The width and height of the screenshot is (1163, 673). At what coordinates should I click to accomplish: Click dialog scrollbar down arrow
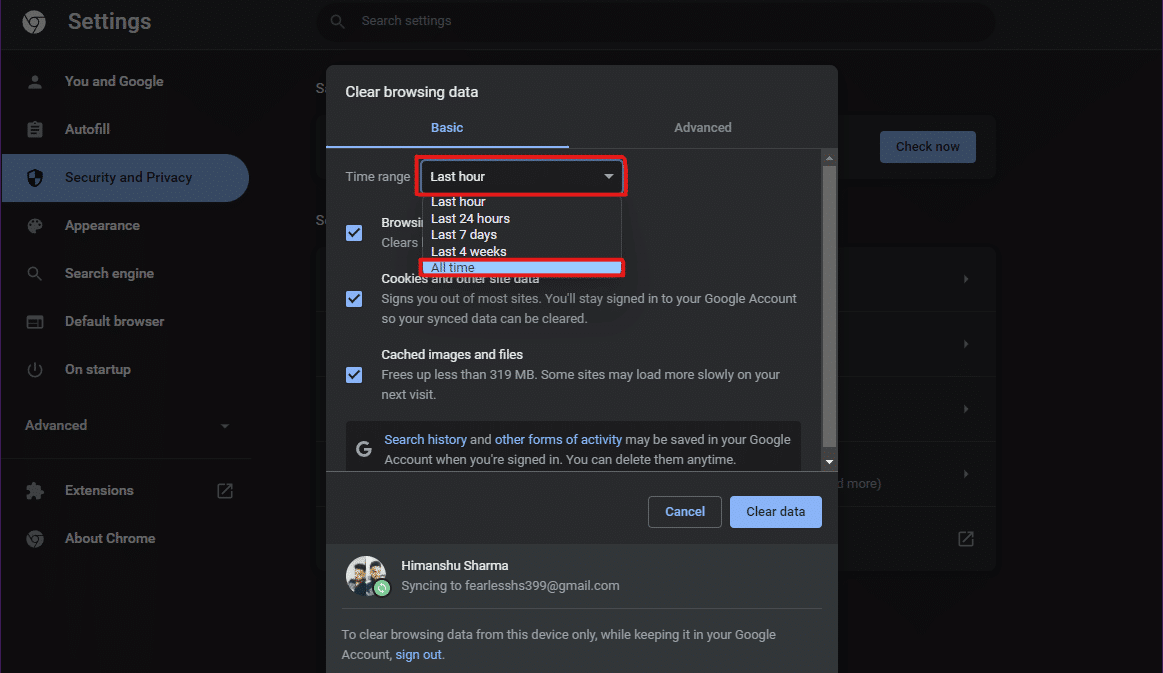coord(829,462)
